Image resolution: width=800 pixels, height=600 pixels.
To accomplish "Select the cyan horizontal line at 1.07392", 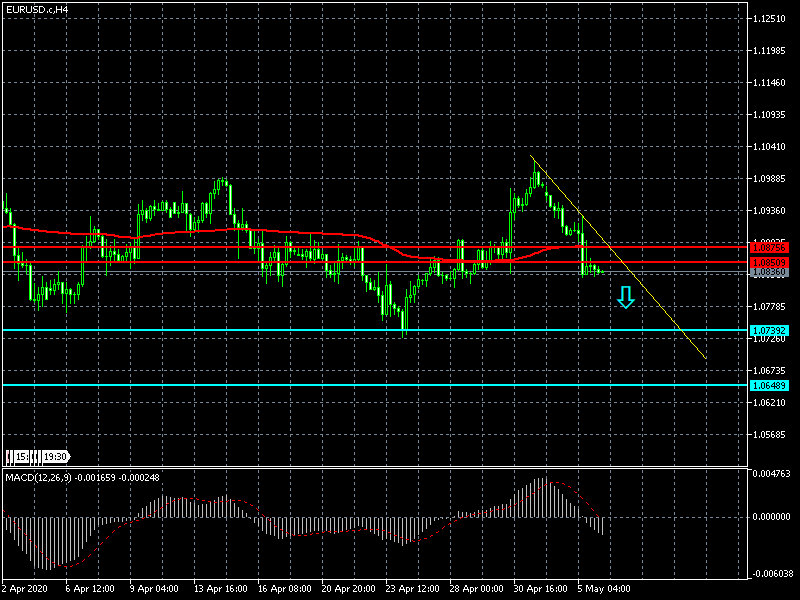I will 300,330.
